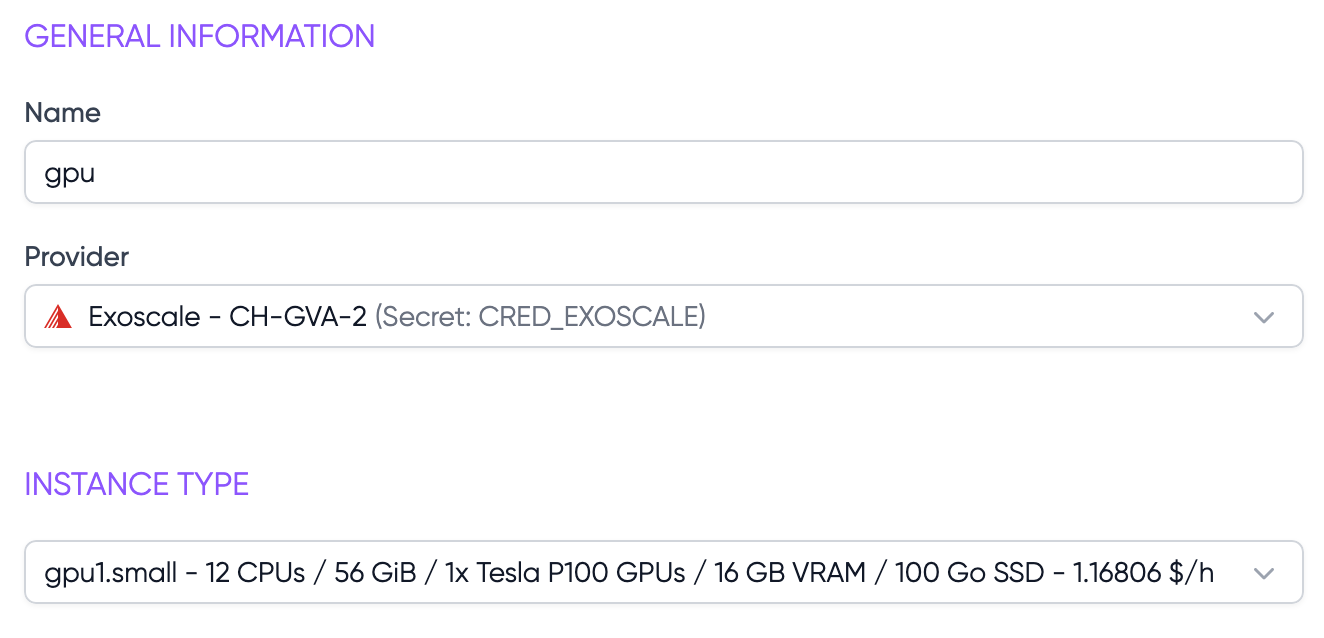Expand the gpu1.small instance selector
The image size is (1324, 638).
coord(663,572)
